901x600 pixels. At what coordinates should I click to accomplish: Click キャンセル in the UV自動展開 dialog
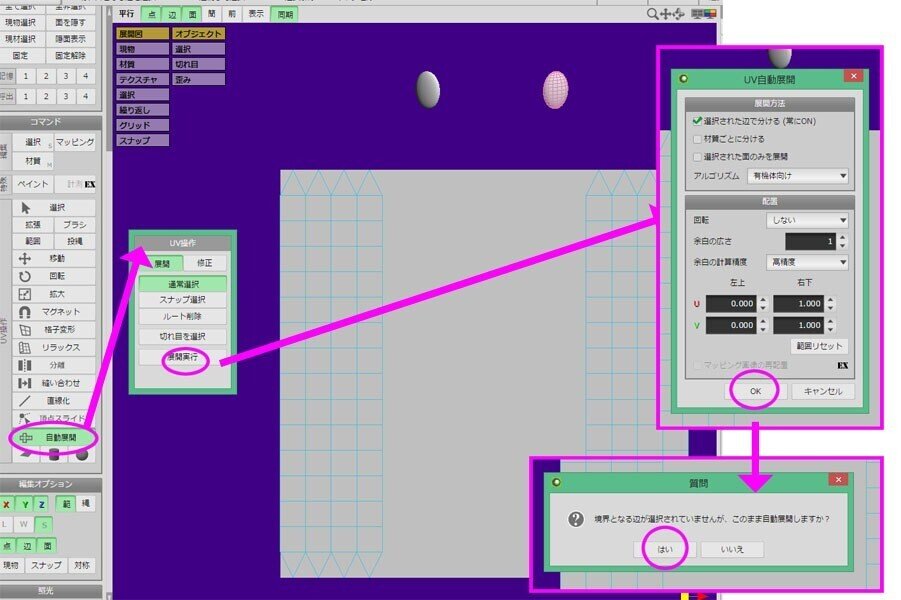coord(823,391)
